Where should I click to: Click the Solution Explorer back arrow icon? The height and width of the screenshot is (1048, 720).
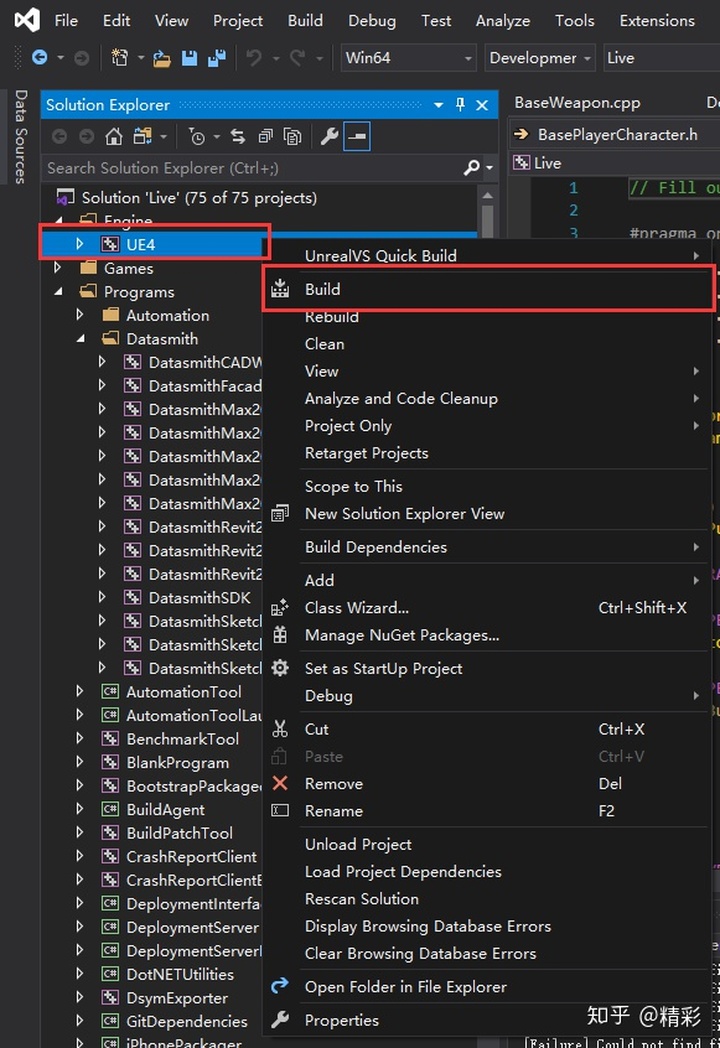click(59, 136)
